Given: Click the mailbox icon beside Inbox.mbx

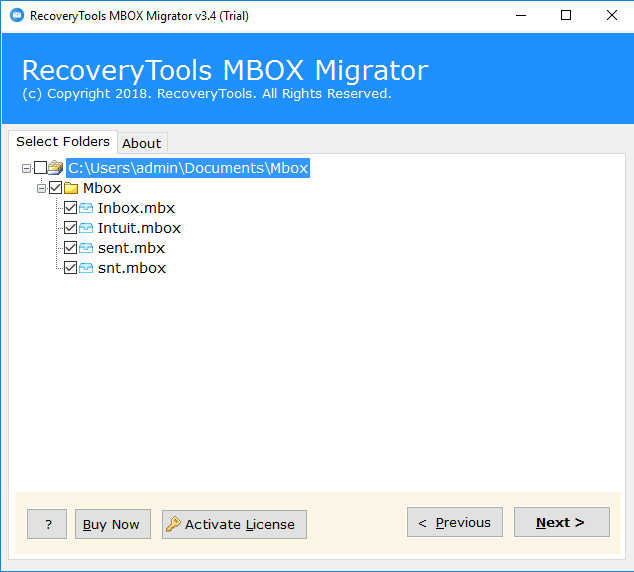Looking at the screenshot, I should tap(86, 208).
